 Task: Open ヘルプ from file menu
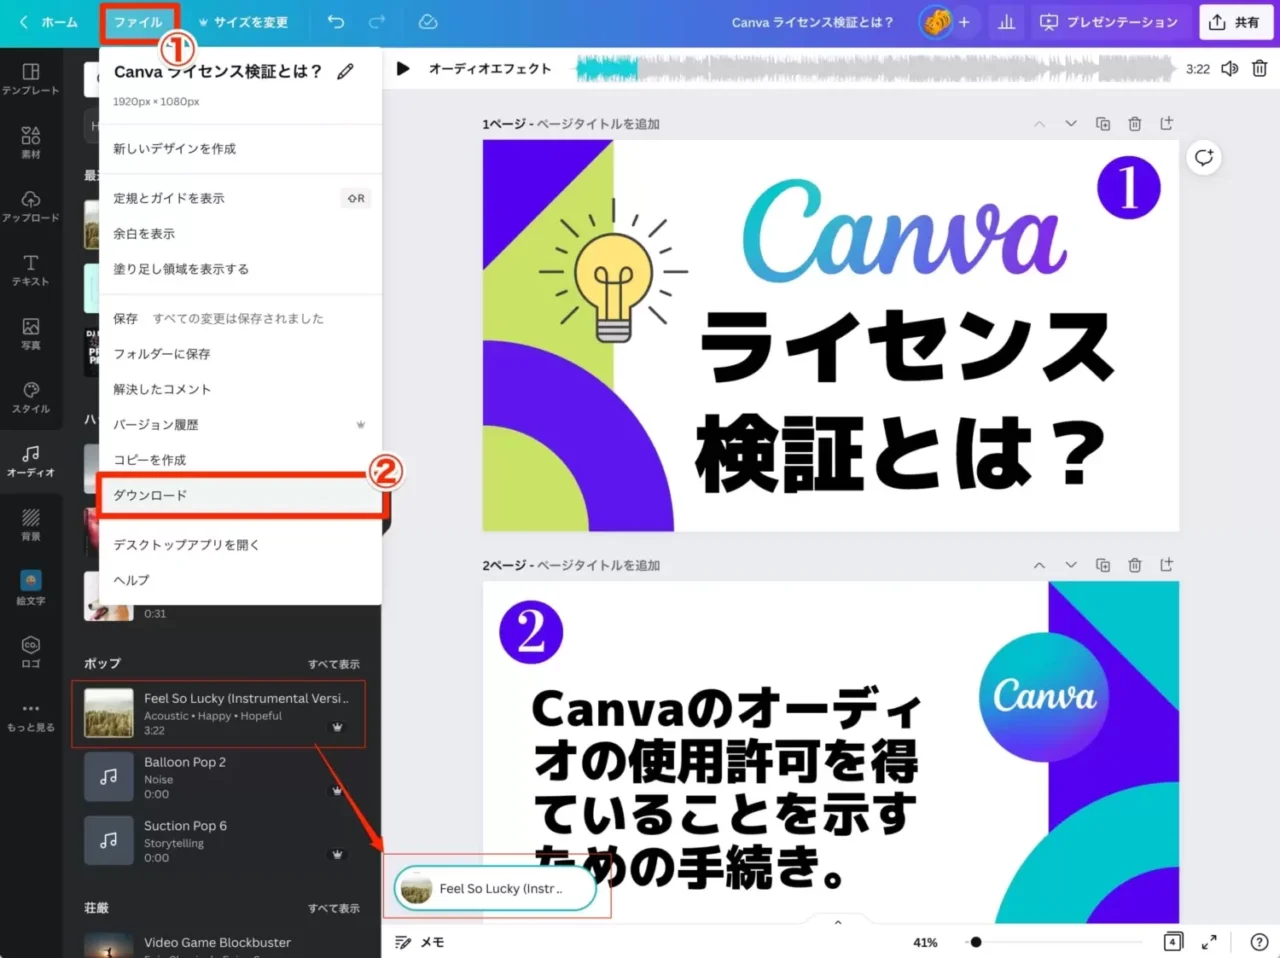coord(240,580)
